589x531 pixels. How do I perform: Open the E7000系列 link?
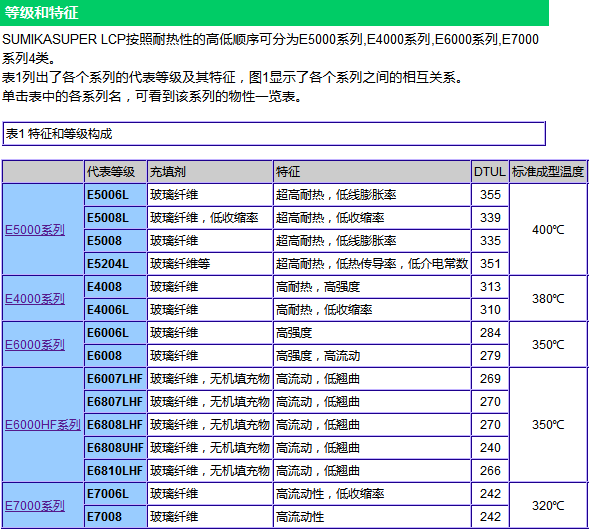point(35,506)
